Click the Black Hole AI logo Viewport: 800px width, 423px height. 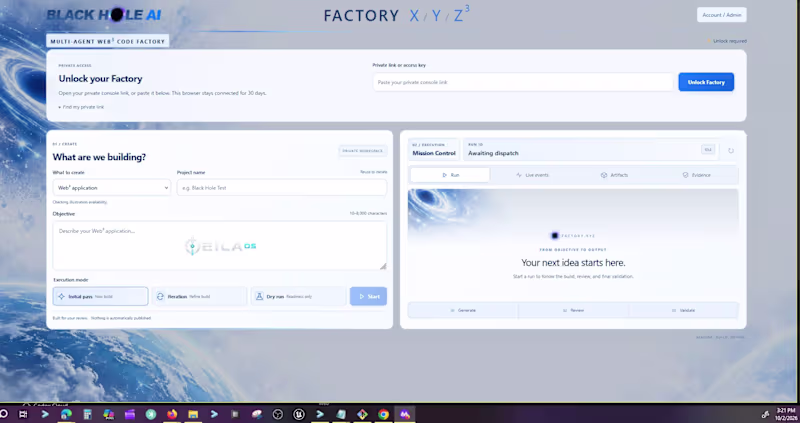104,15
